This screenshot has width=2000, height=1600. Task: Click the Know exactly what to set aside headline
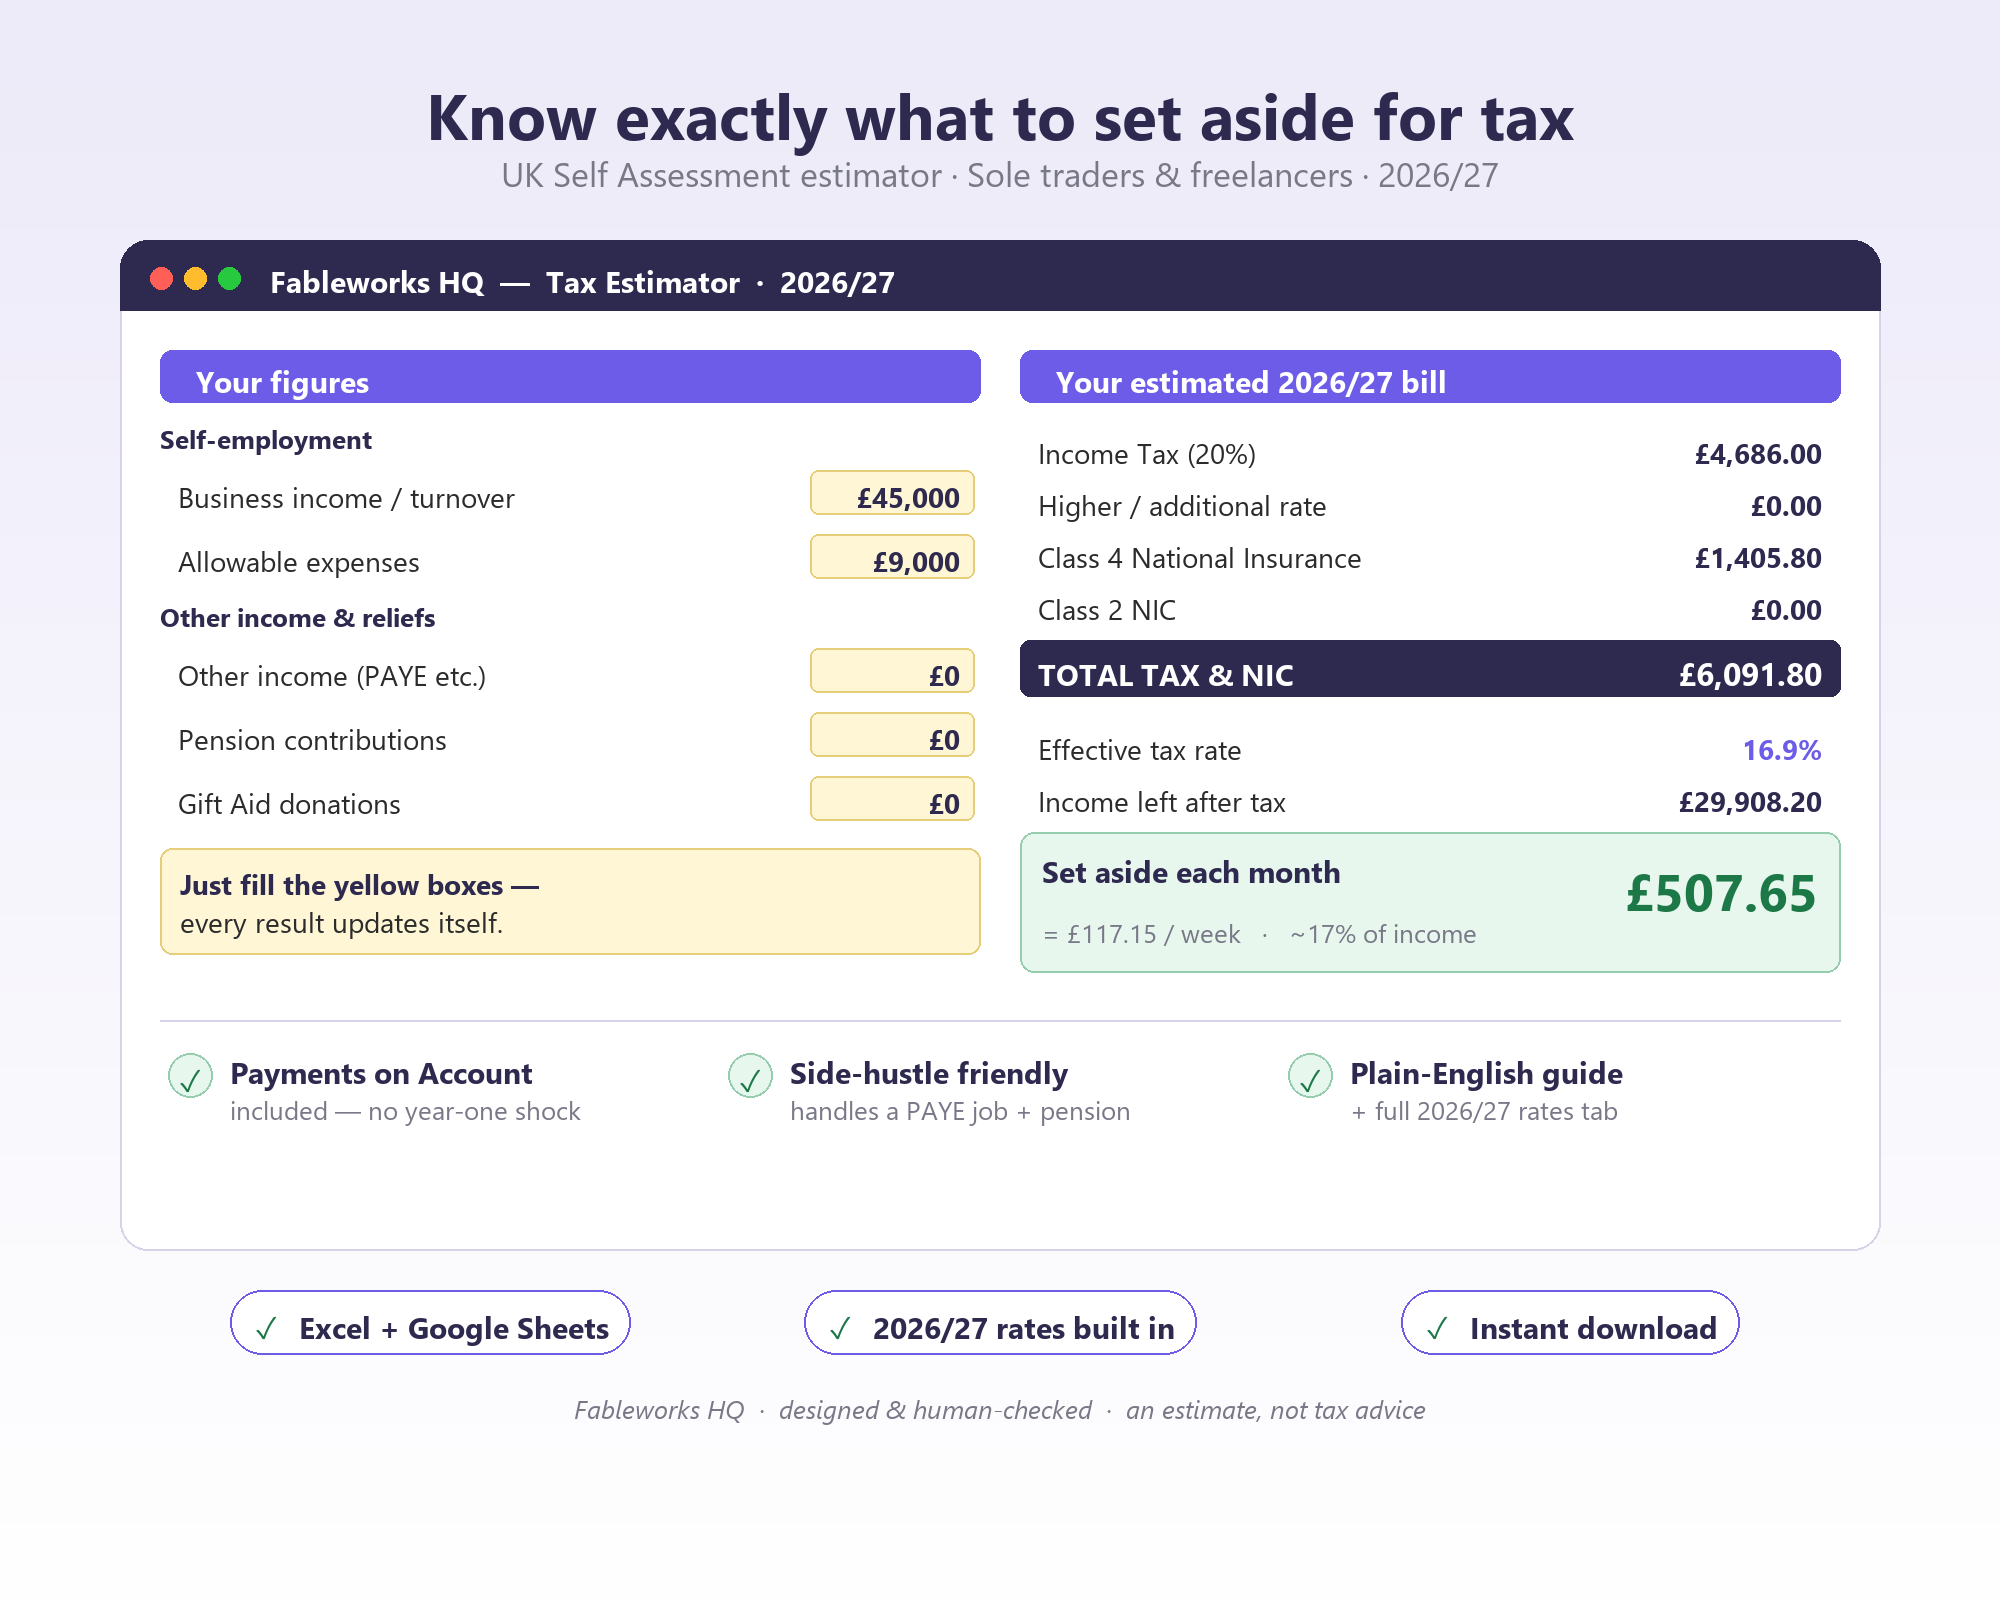[1000, 119]
